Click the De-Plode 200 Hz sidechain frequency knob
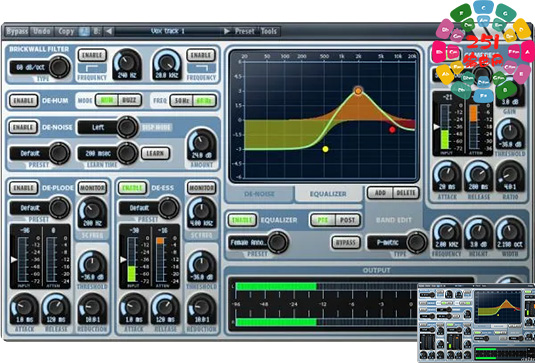This screenshot has height=363, width=535. (x=92, y=214)
